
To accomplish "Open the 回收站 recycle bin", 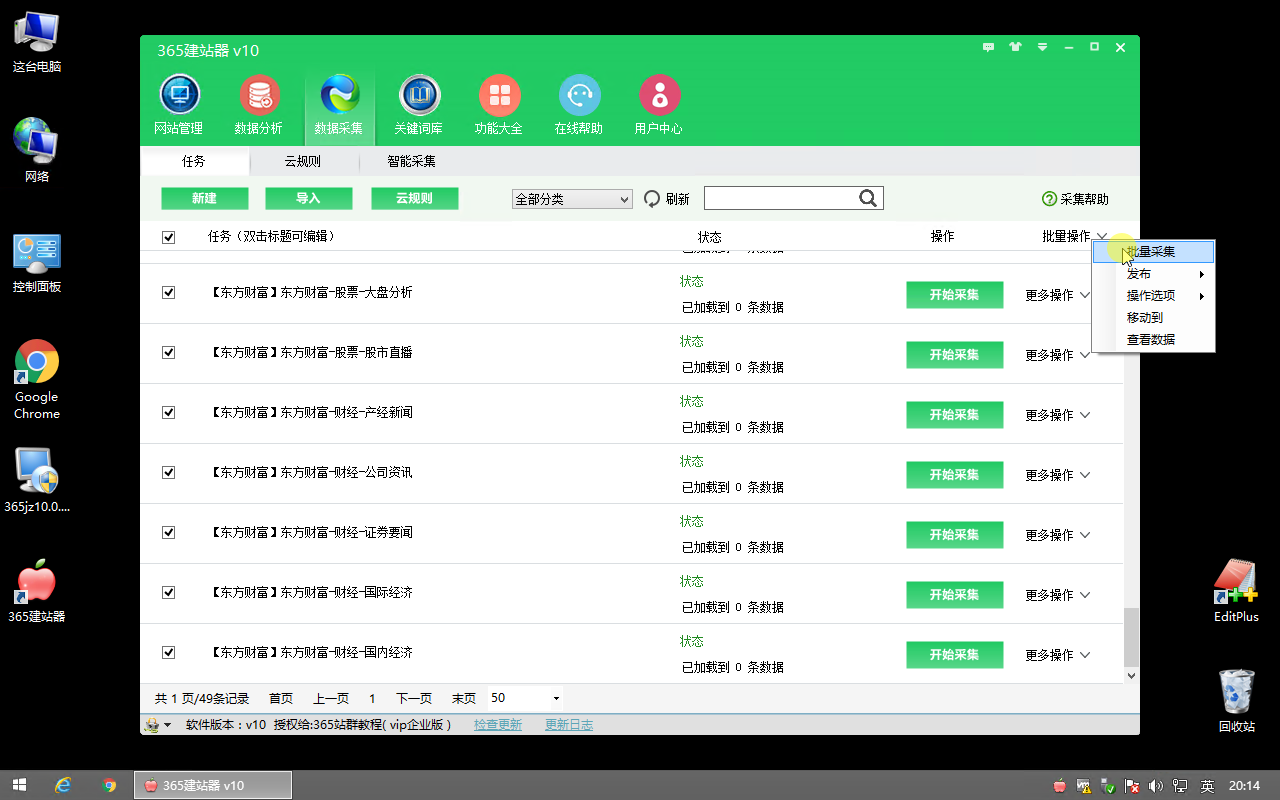I will [x=1237, y=702].
